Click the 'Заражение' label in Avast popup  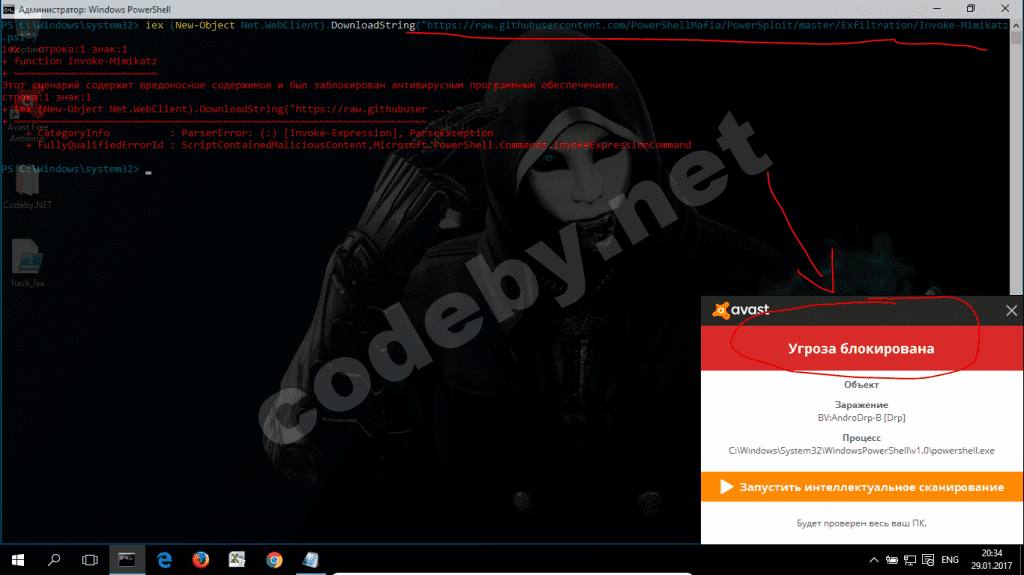[861, 404]
